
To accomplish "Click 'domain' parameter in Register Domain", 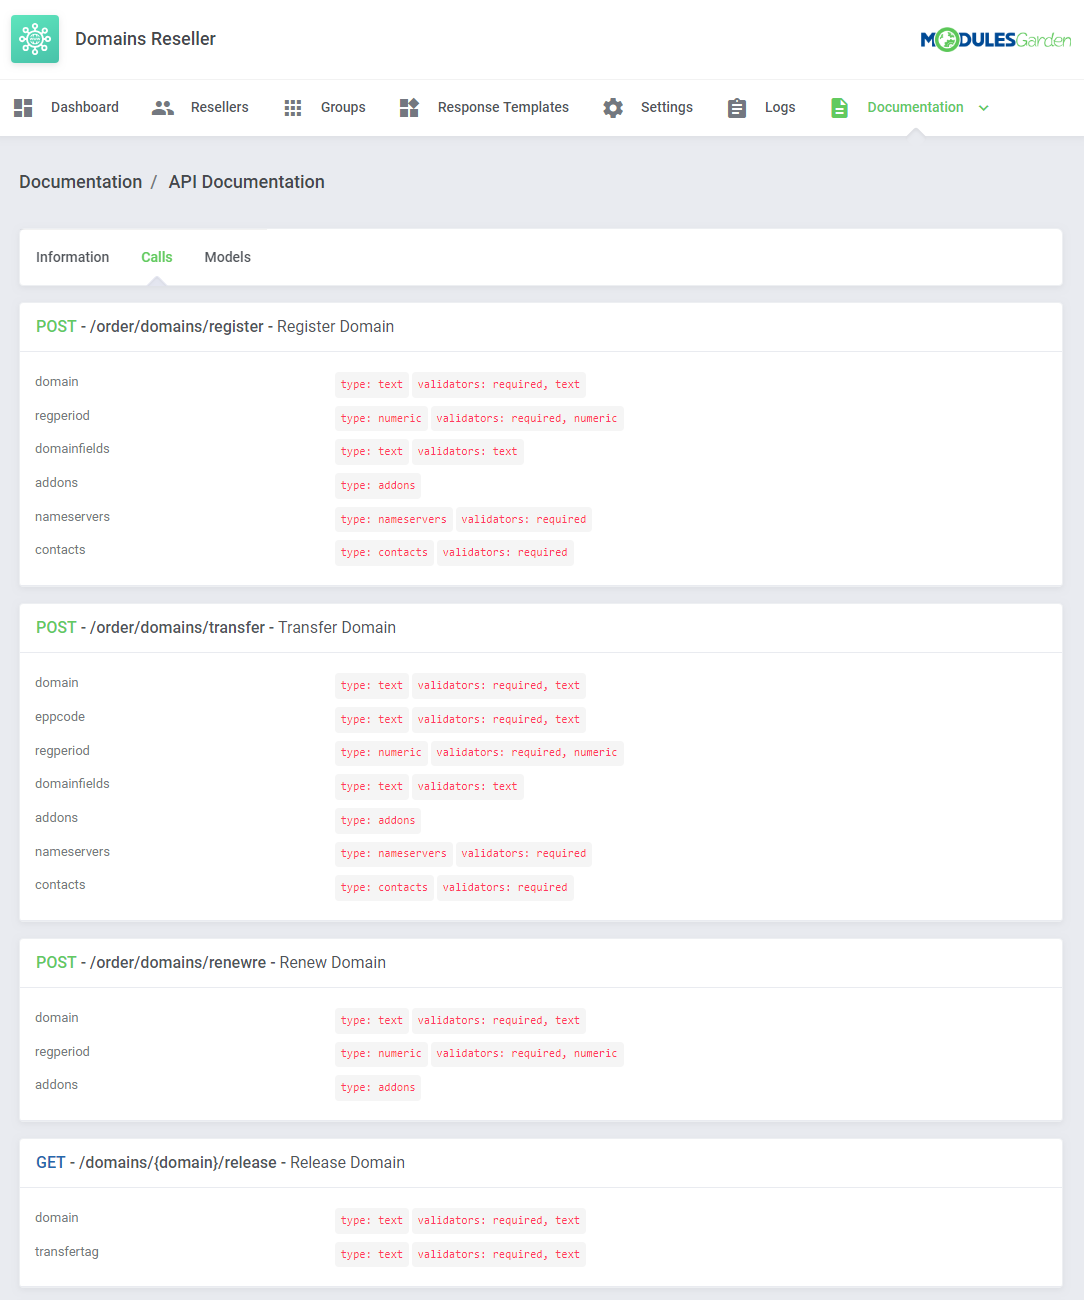I will pos(57,382).
